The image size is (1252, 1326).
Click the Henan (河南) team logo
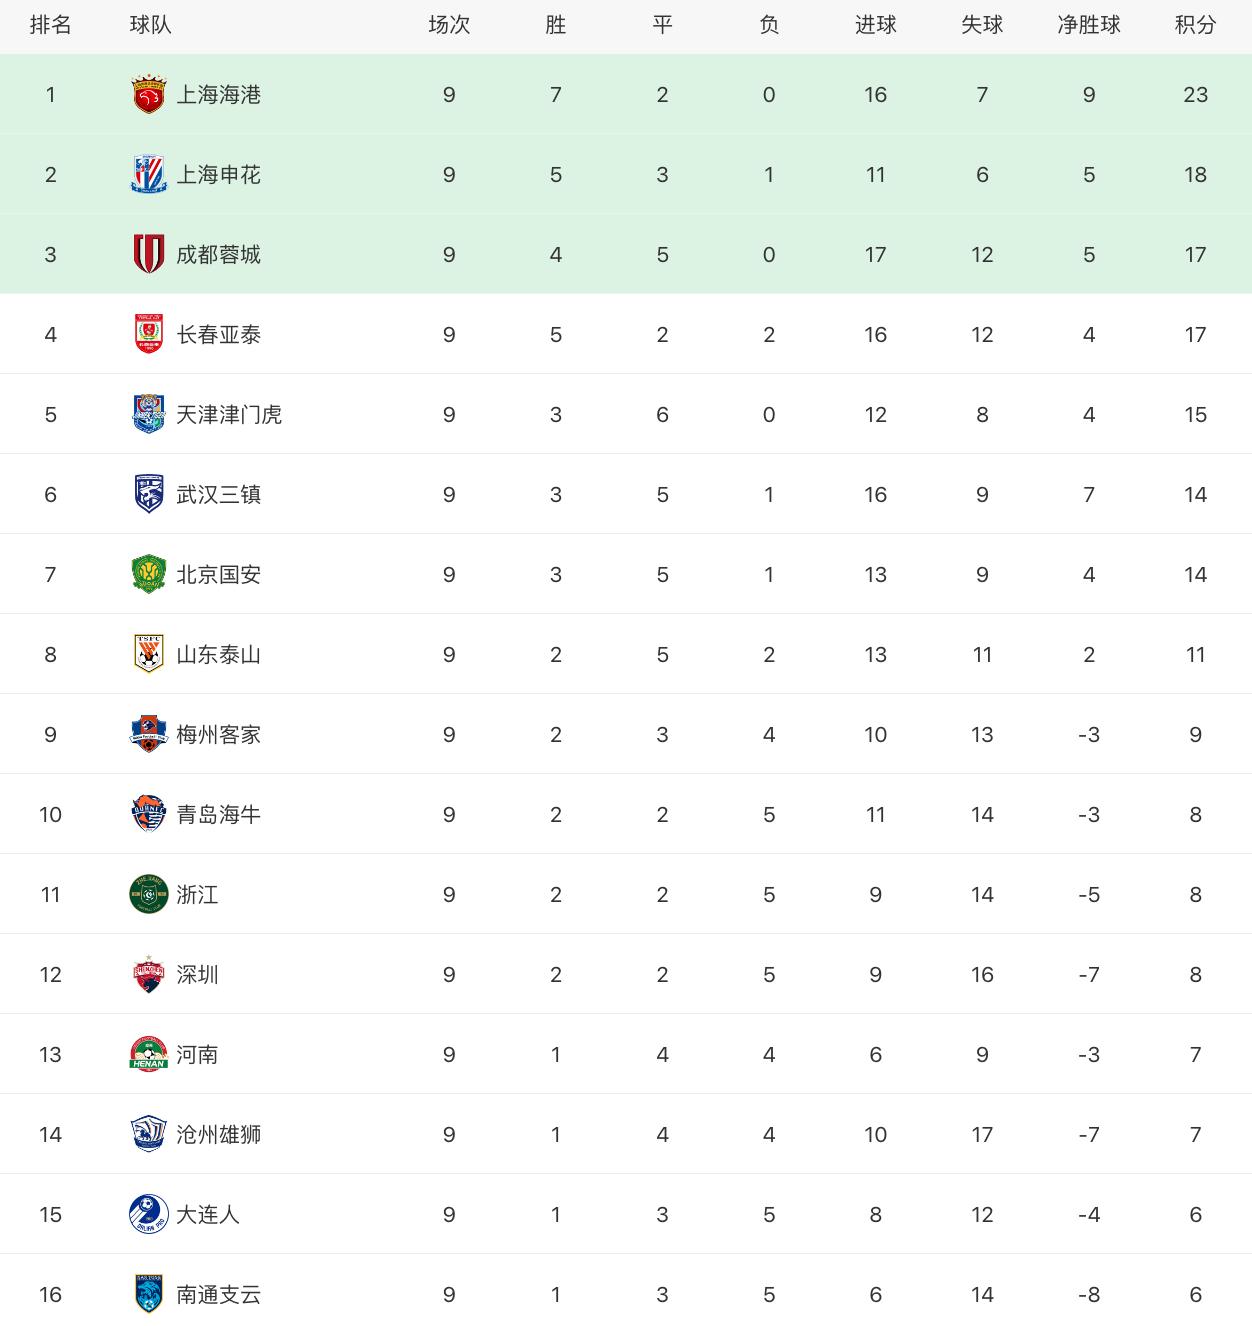(x=149, y=1054)
